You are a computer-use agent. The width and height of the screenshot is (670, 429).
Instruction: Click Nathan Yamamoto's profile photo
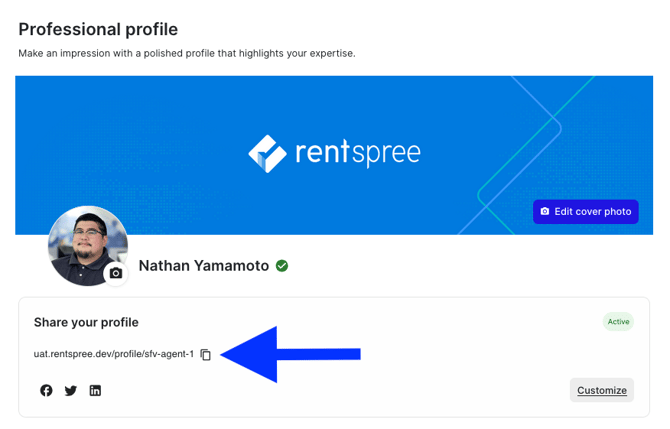(x=88, y=246)
